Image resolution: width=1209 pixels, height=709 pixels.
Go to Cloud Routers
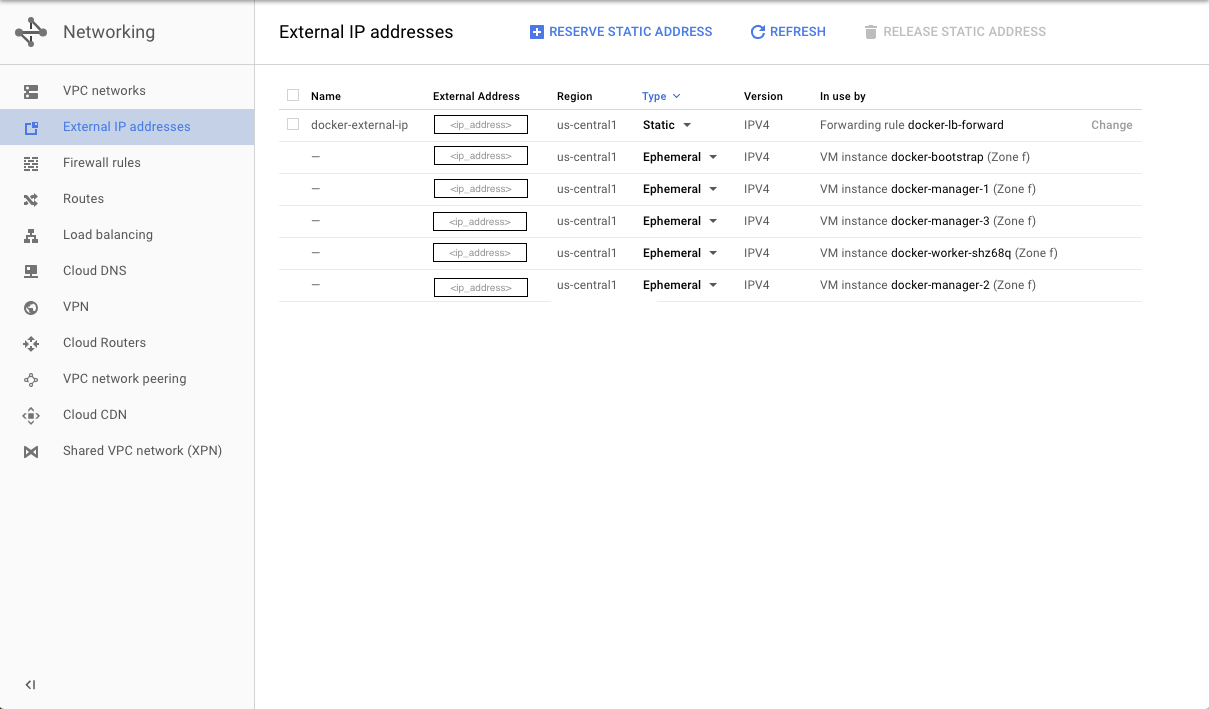pos(127,343)
